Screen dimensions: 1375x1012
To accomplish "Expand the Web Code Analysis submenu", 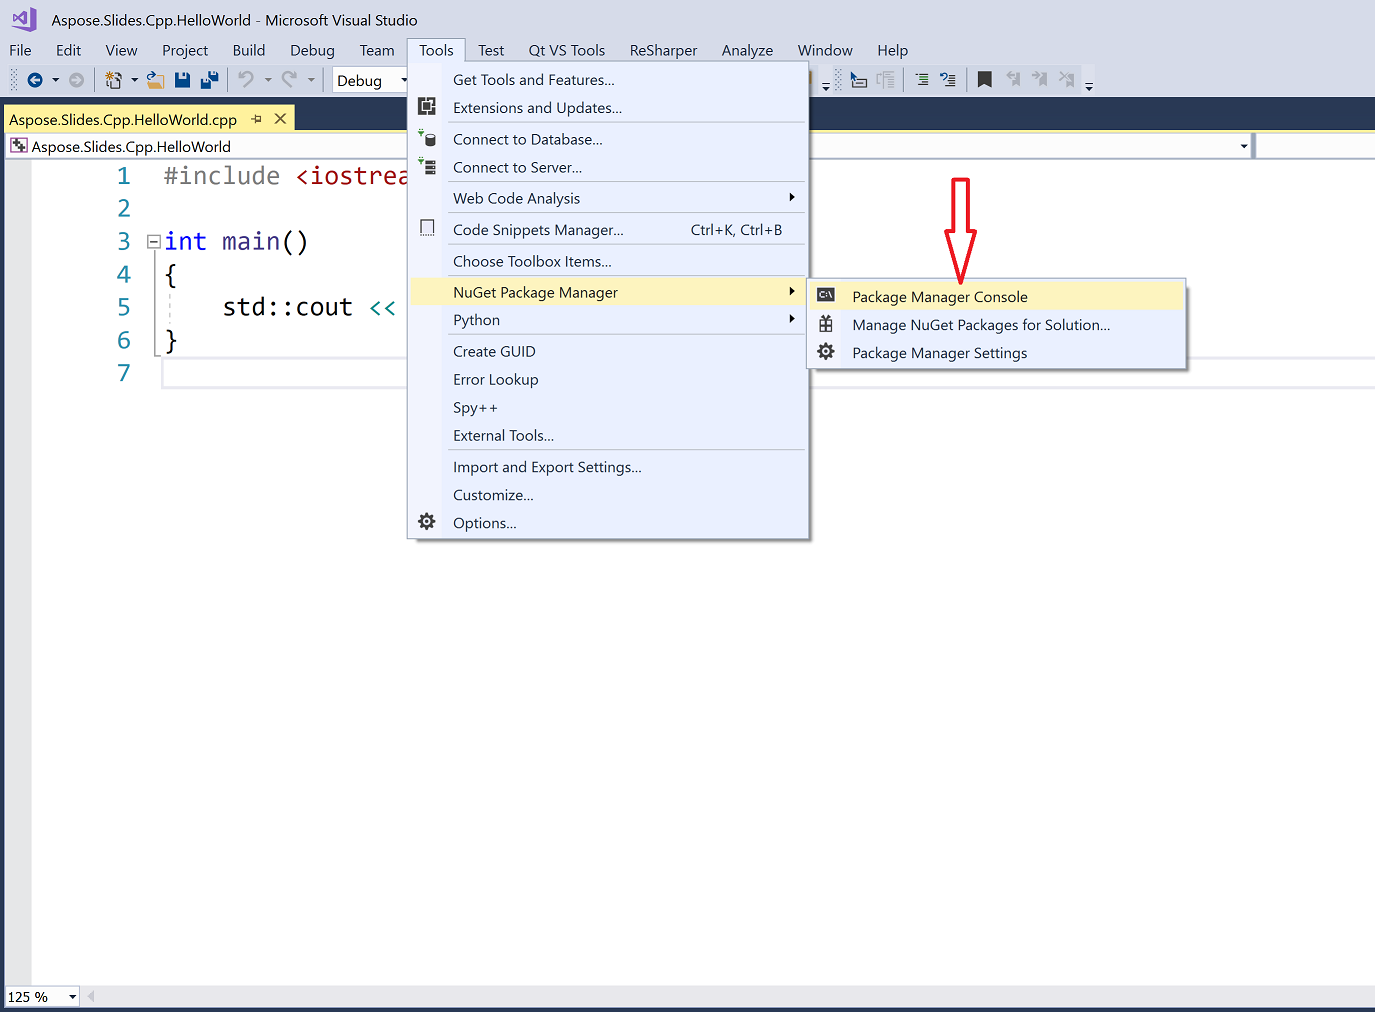I will (x=791, y=197).
